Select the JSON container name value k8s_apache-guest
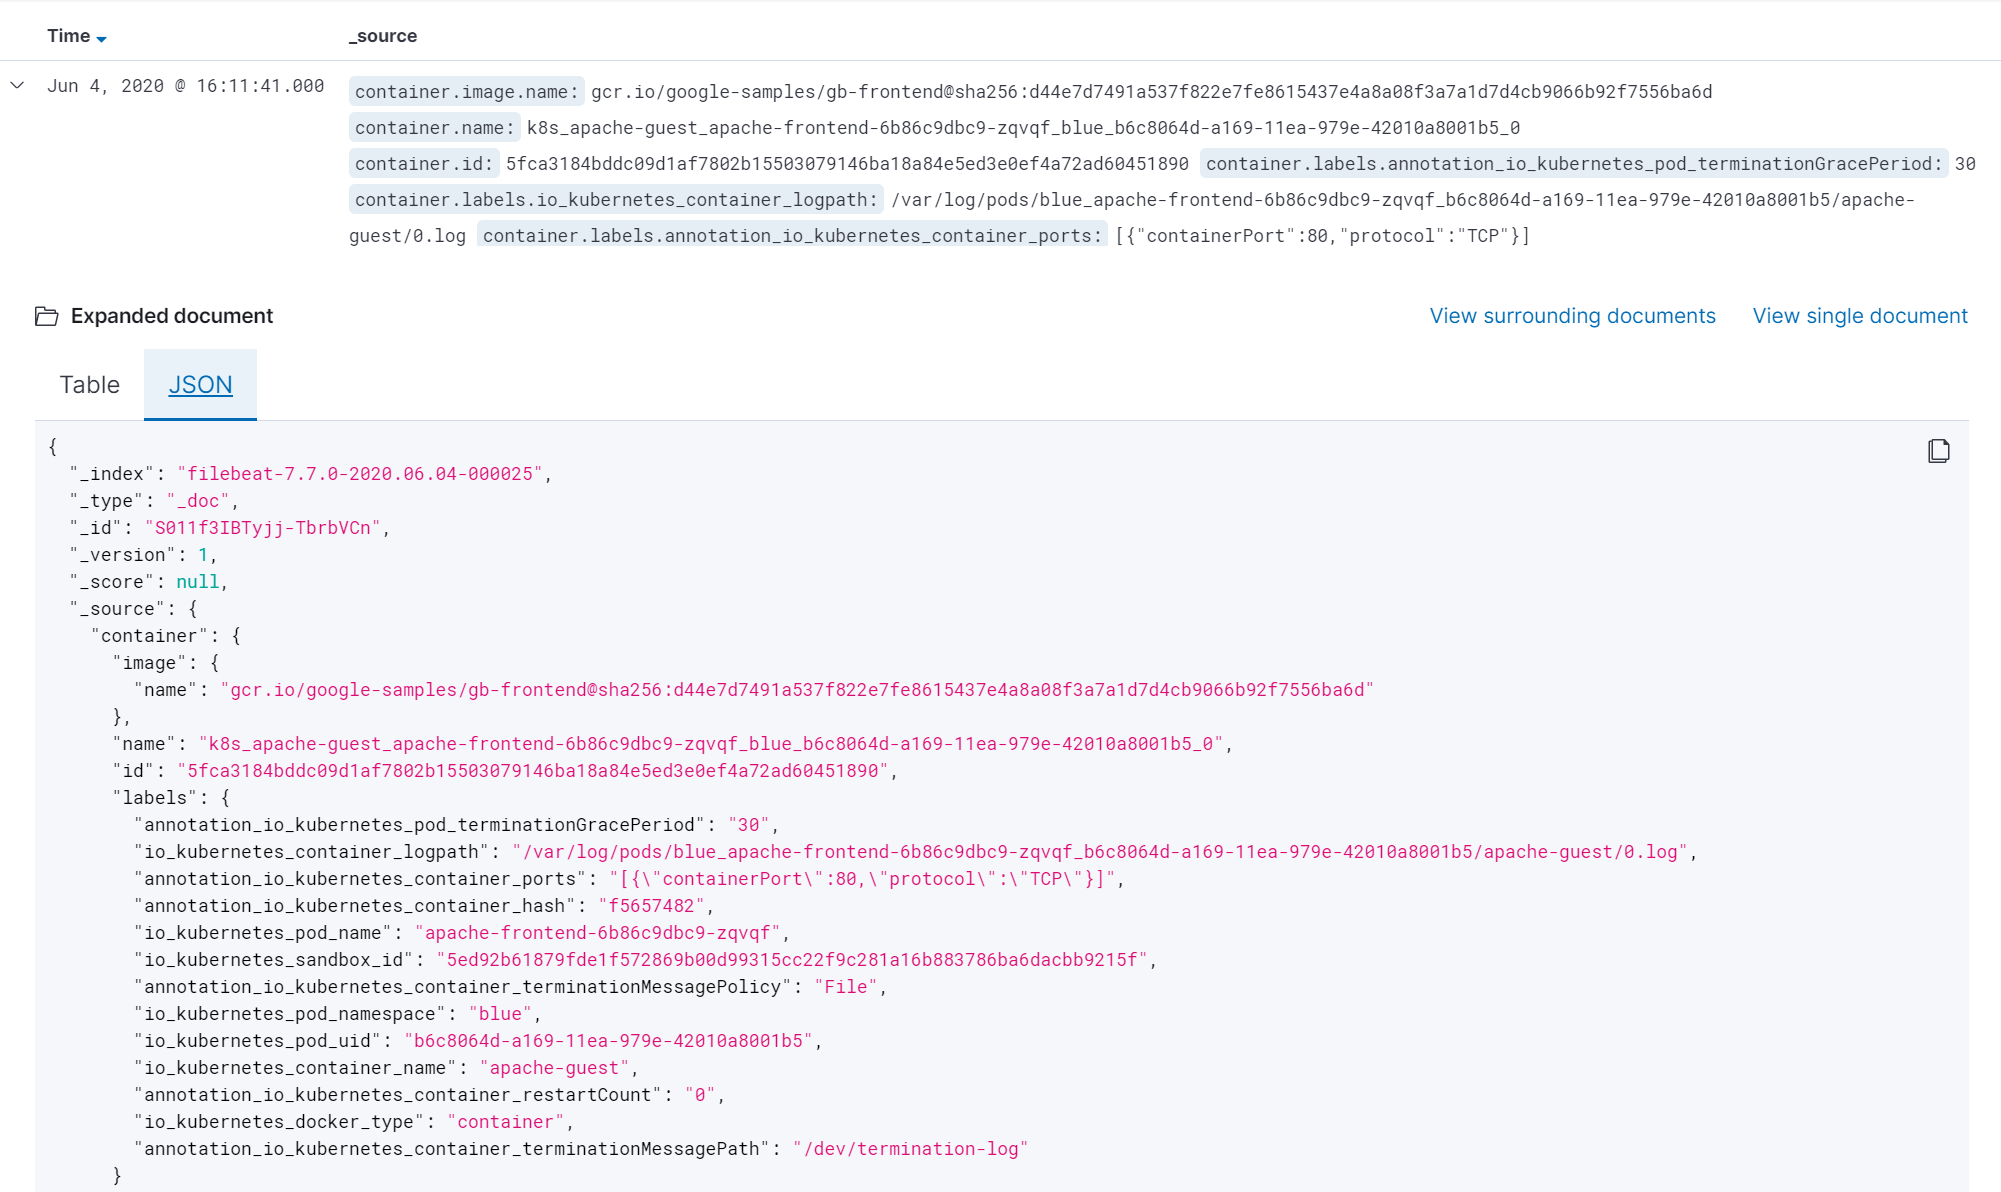 711,744
